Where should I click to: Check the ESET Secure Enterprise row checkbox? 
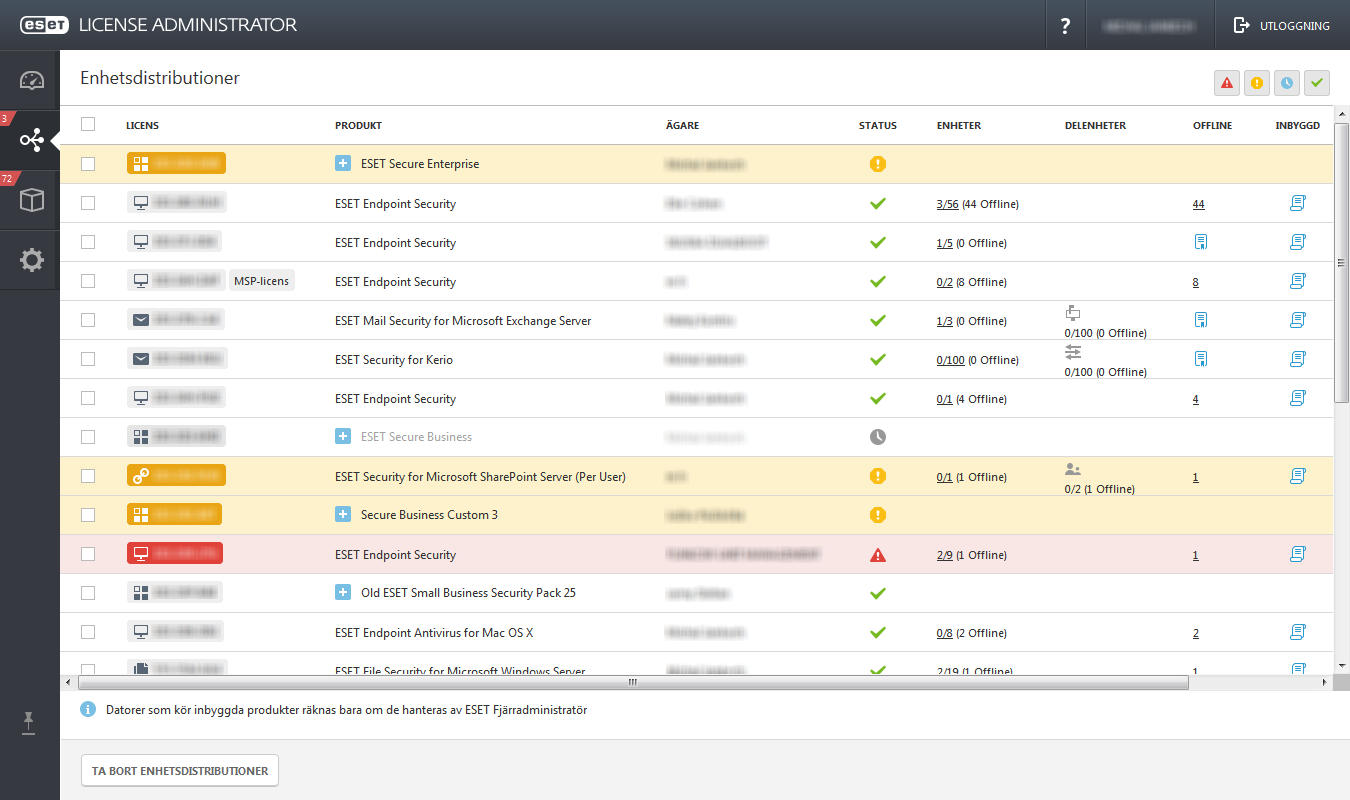(x=88, y=164)
